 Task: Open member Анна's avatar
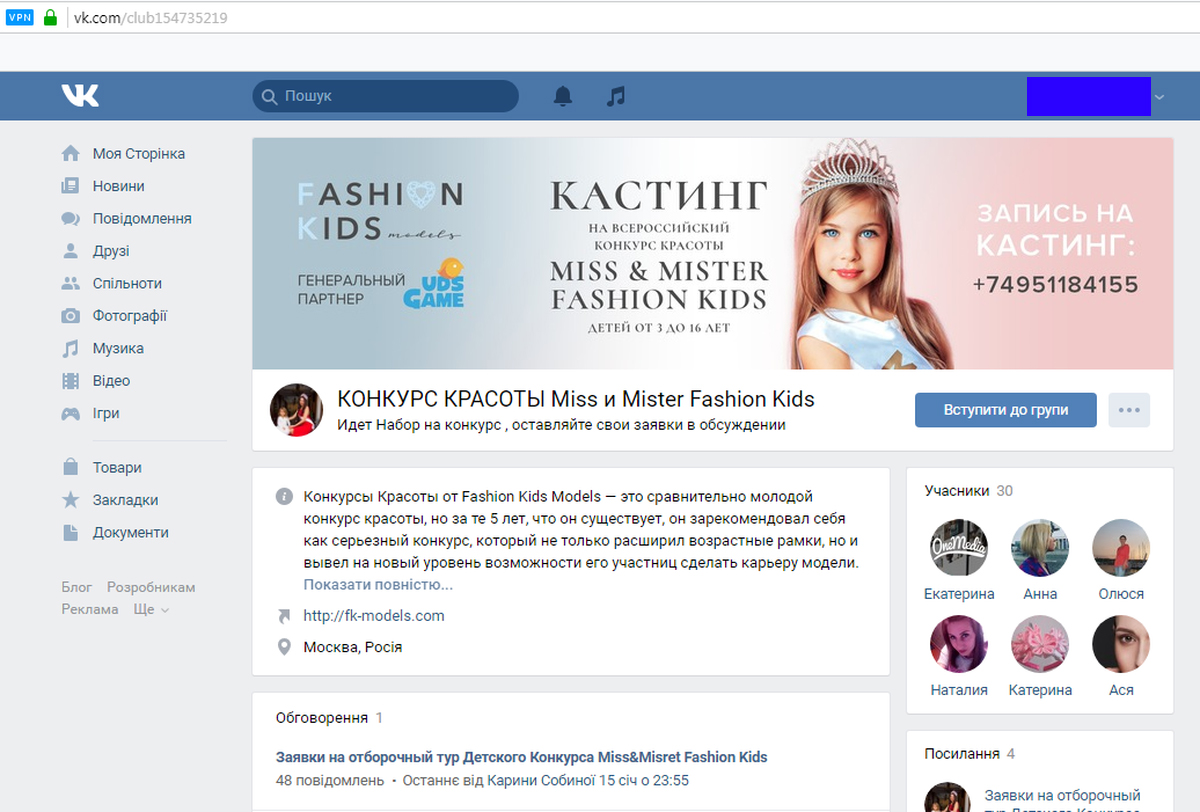pos(1040,548)
